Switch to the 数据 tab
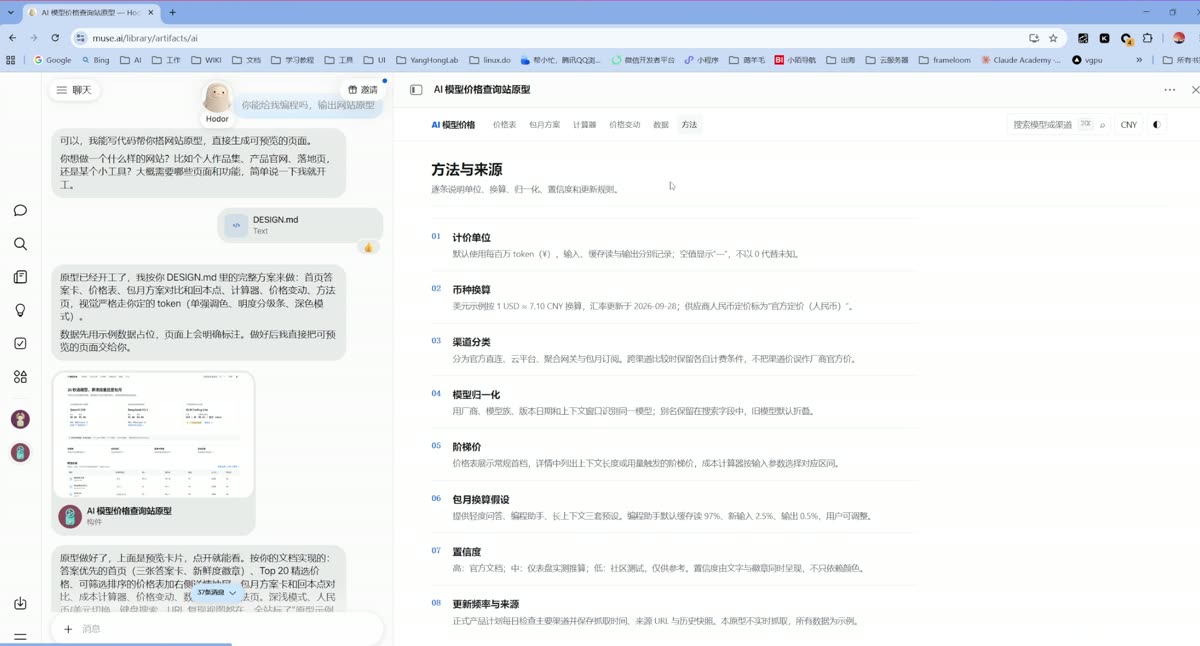The height and width of the screenshot is (646, 1200). coord(661,125)
